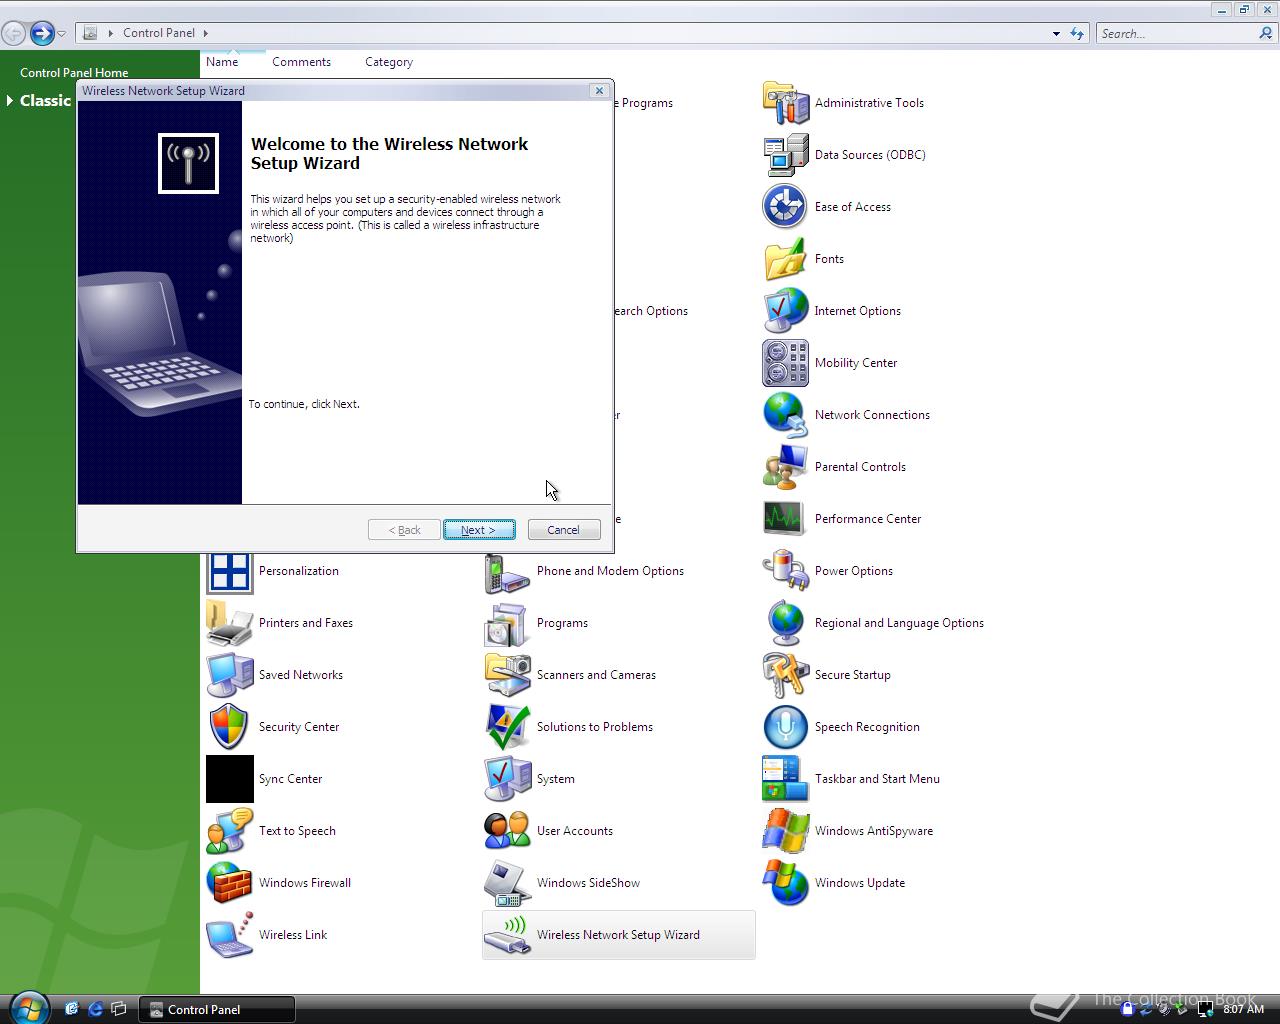Image resolution: width=1280 pixels, height=1024 pixels.
Task: Go to Control Panel Home
Action: [74, 73]
